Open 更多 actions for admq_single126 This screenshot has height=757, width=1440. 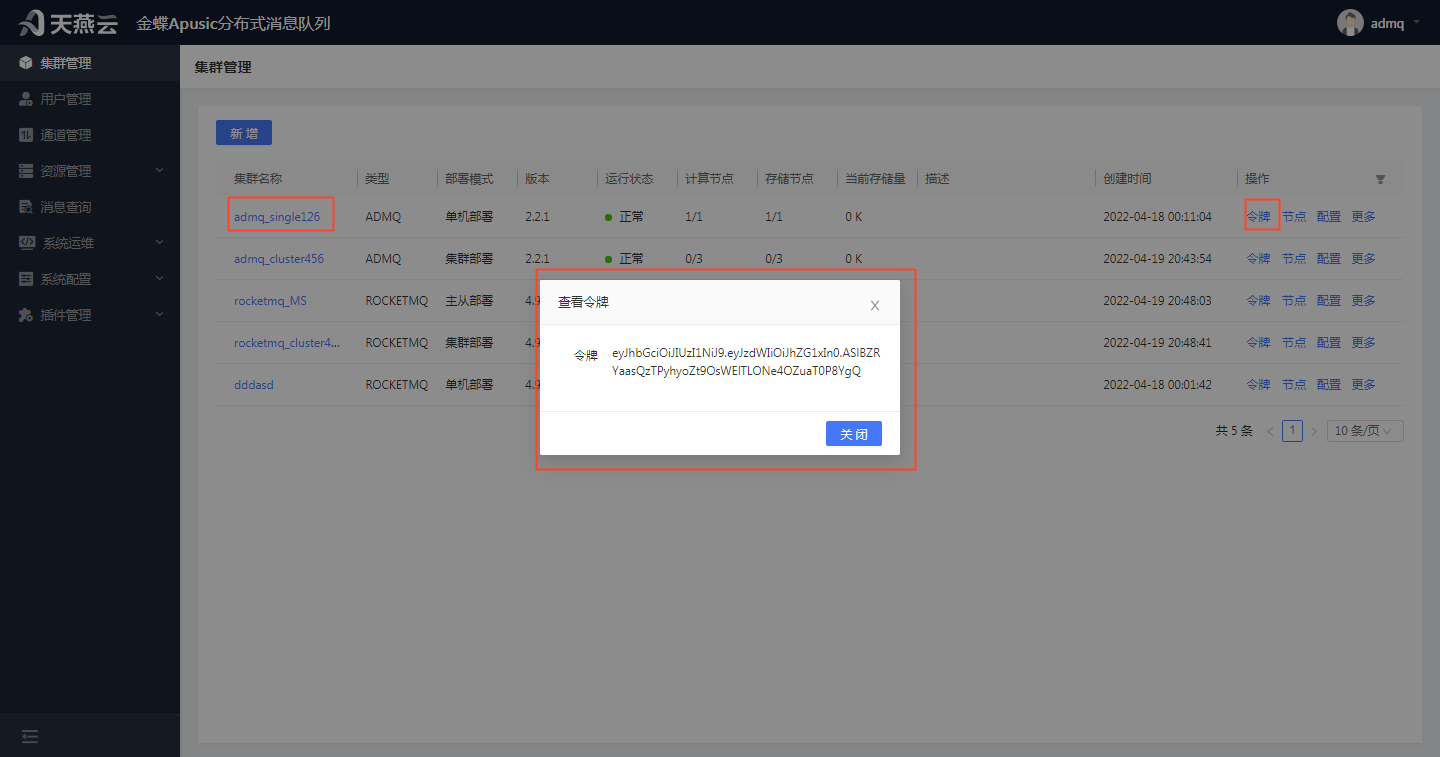pyautogui.click(x=1364, y=216)
